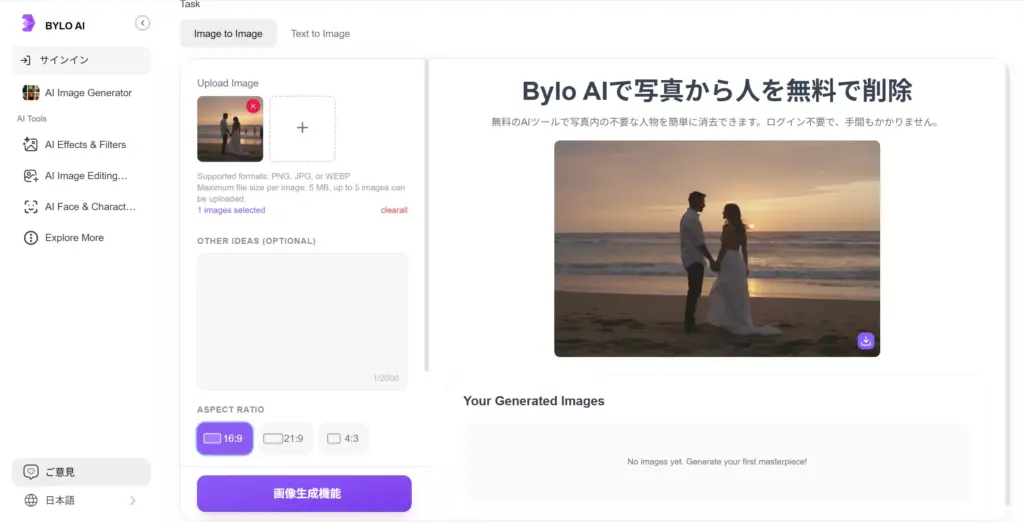Open AI Effects & Filters menu
This screenshot has height=522, width=1024.
(x=81, y=144)
